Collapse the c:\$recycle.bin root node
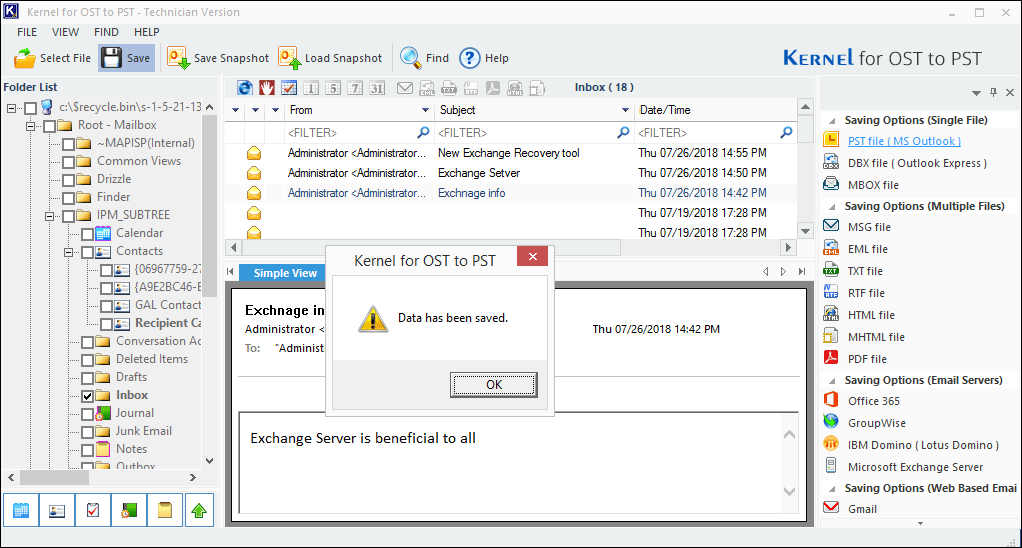 [12, 108]
